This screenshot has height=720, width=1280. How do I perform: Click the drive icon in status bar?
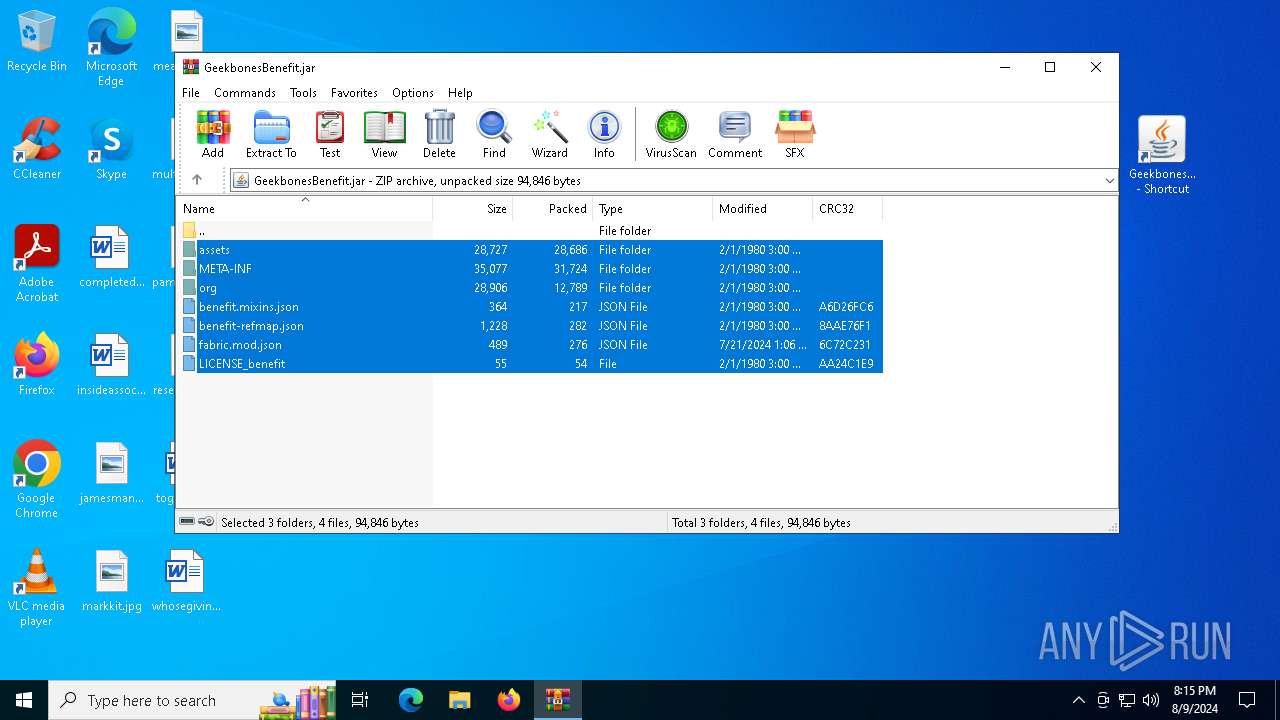pyautogui.click(x=187, y=522)
